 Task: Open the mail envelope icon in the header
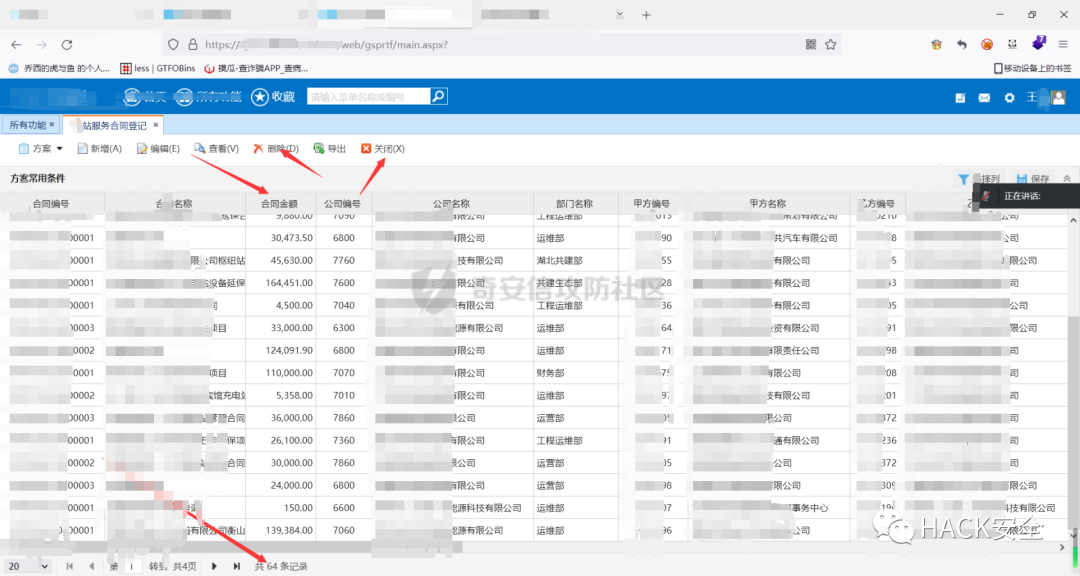coord(984,98)
